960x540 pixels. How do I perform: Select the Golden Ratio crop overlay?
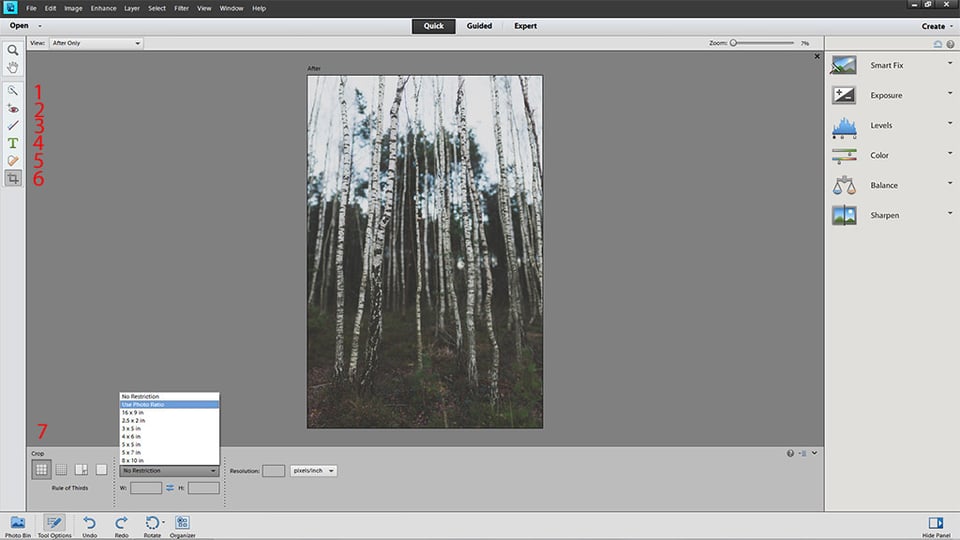coord(81,470)
